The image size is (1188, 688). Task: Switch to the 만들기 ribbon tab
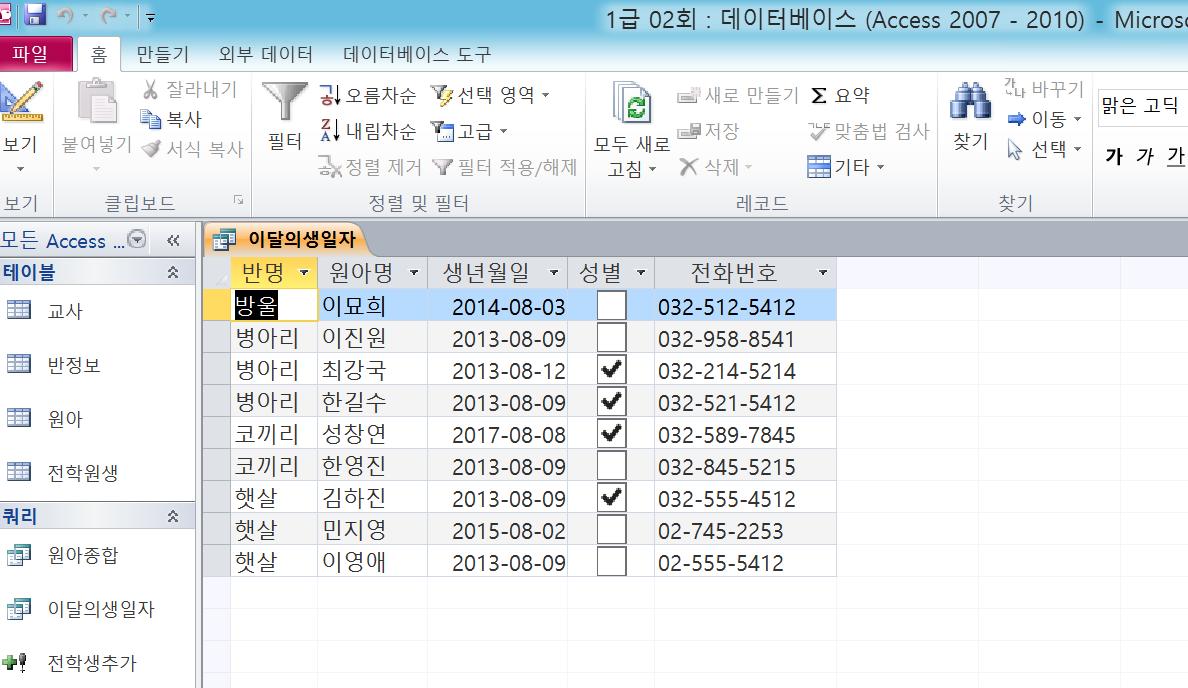click(x=162, y=55)
